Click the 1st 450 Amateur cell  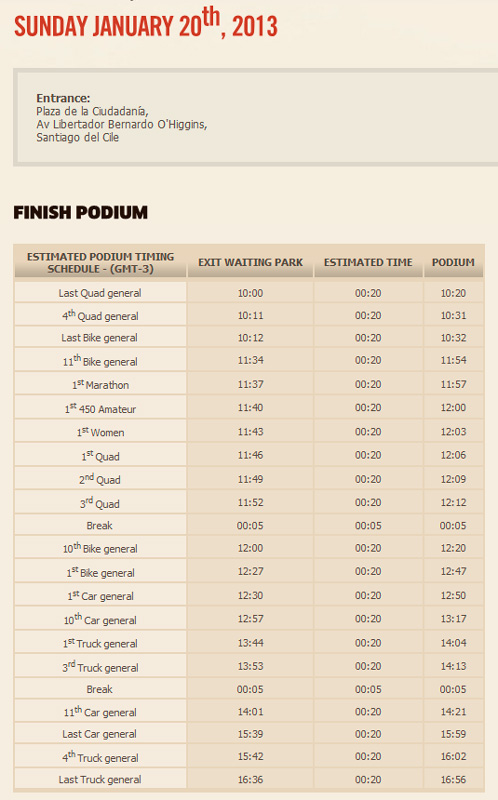click(x=101, y=408)
